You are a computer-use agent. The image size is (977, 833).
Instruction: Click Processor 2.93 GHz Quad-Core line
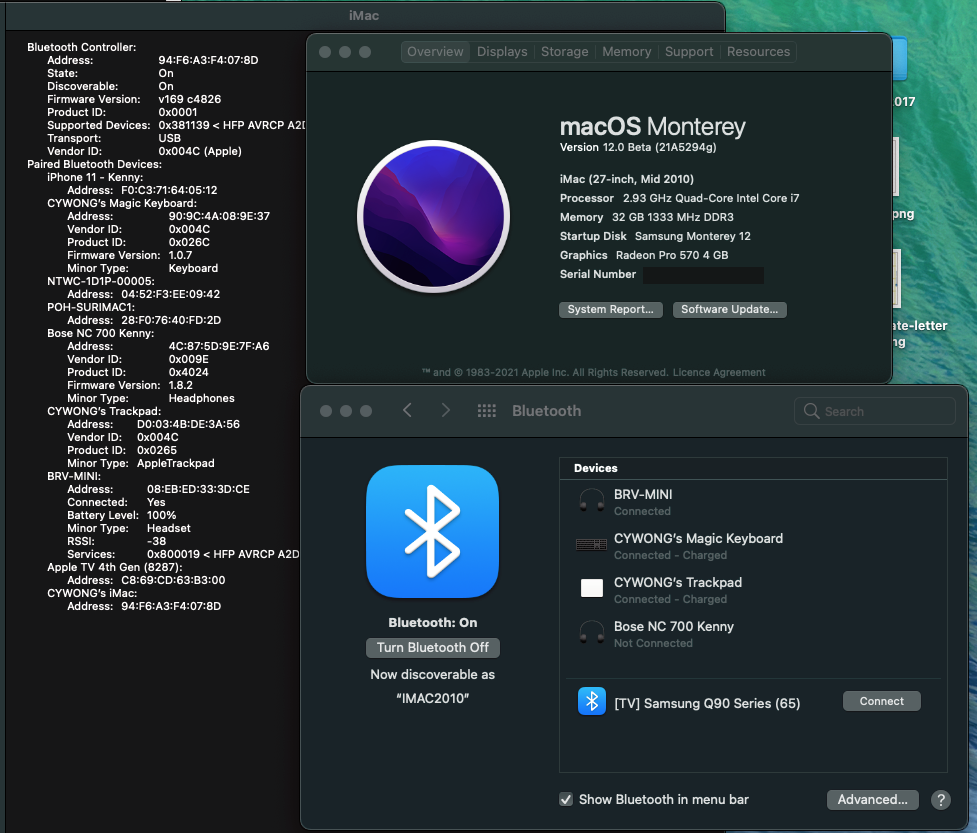click(x=679, y=199)
